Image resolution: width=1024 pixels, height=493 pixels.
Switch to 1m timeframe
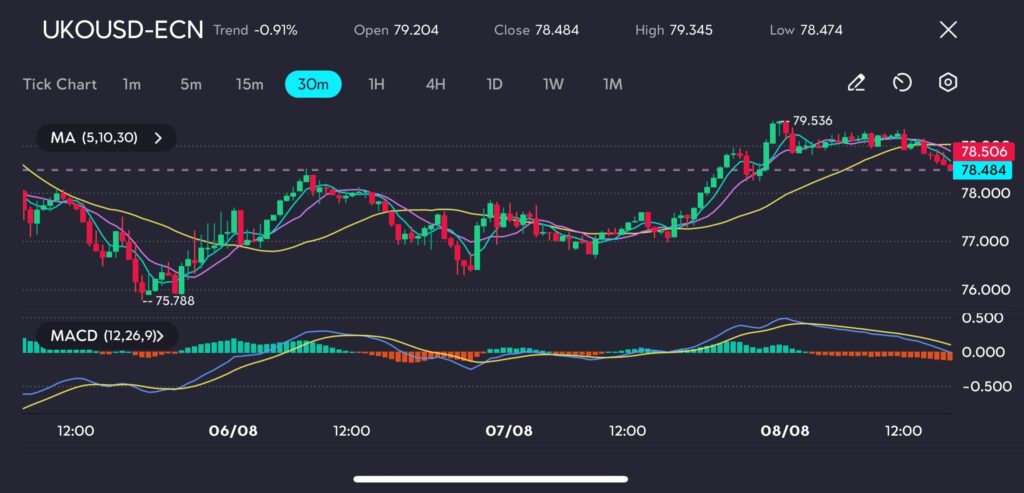point(131,84)
